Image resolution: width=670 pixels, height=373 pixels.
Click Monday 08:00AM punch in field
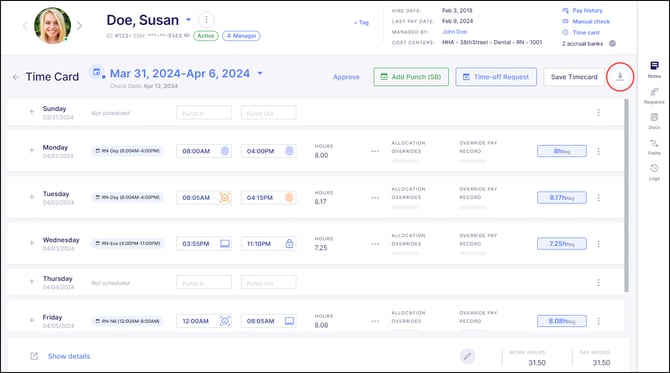[x=204, y=151]
